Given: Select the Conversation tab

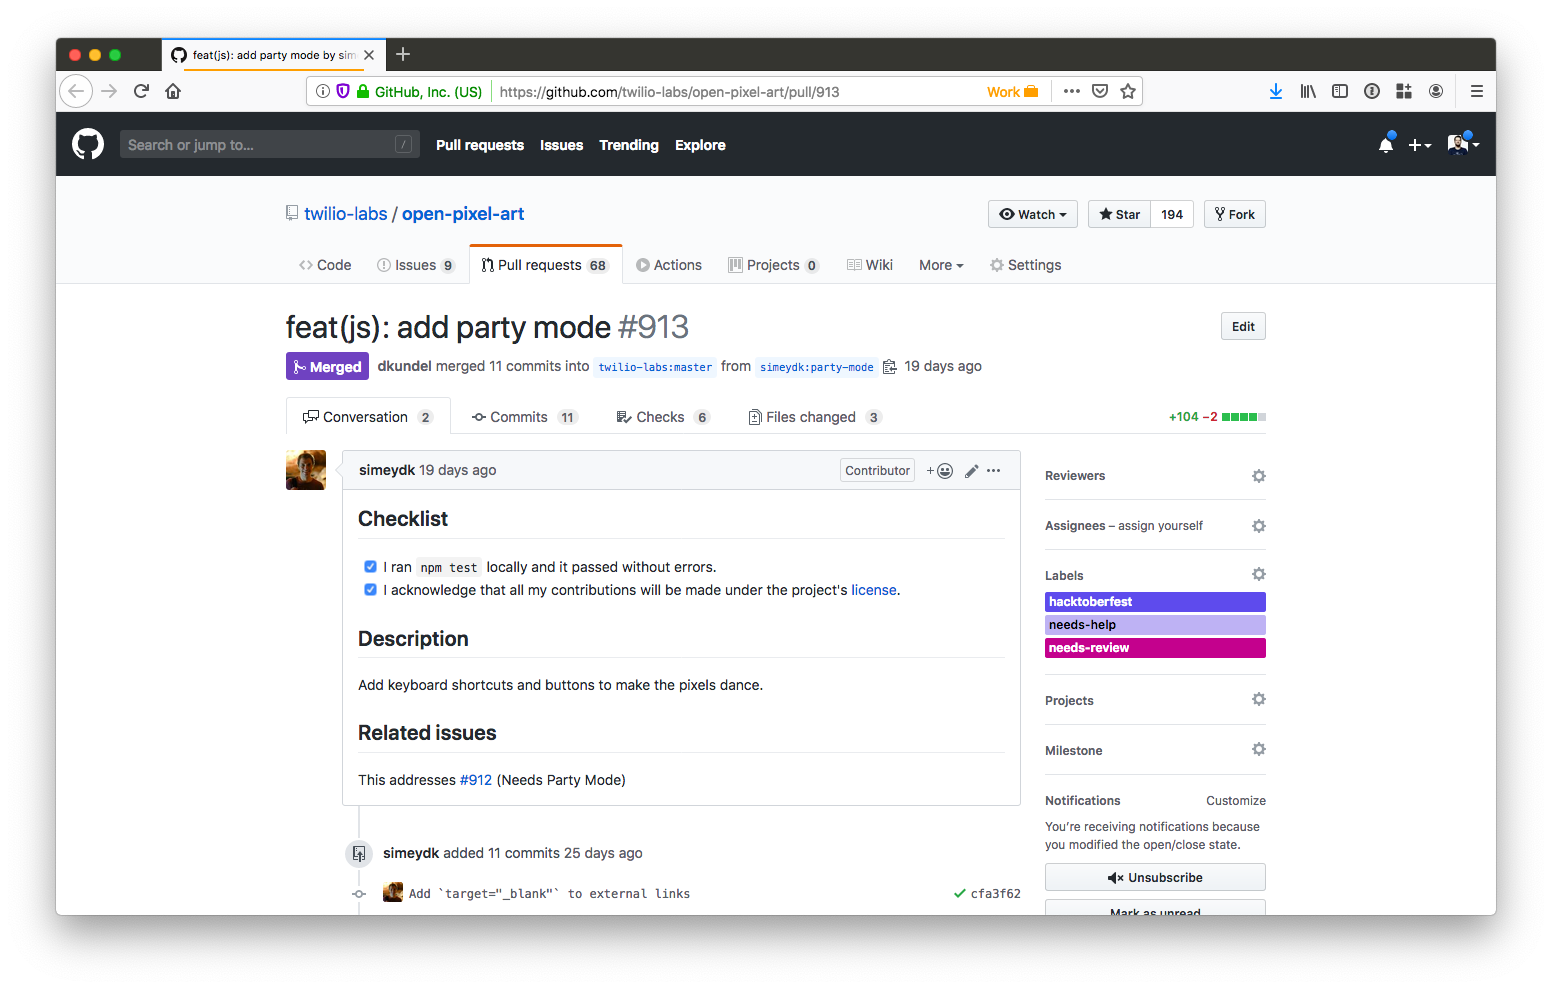Looking at the screenshot, I should point(368,417).
